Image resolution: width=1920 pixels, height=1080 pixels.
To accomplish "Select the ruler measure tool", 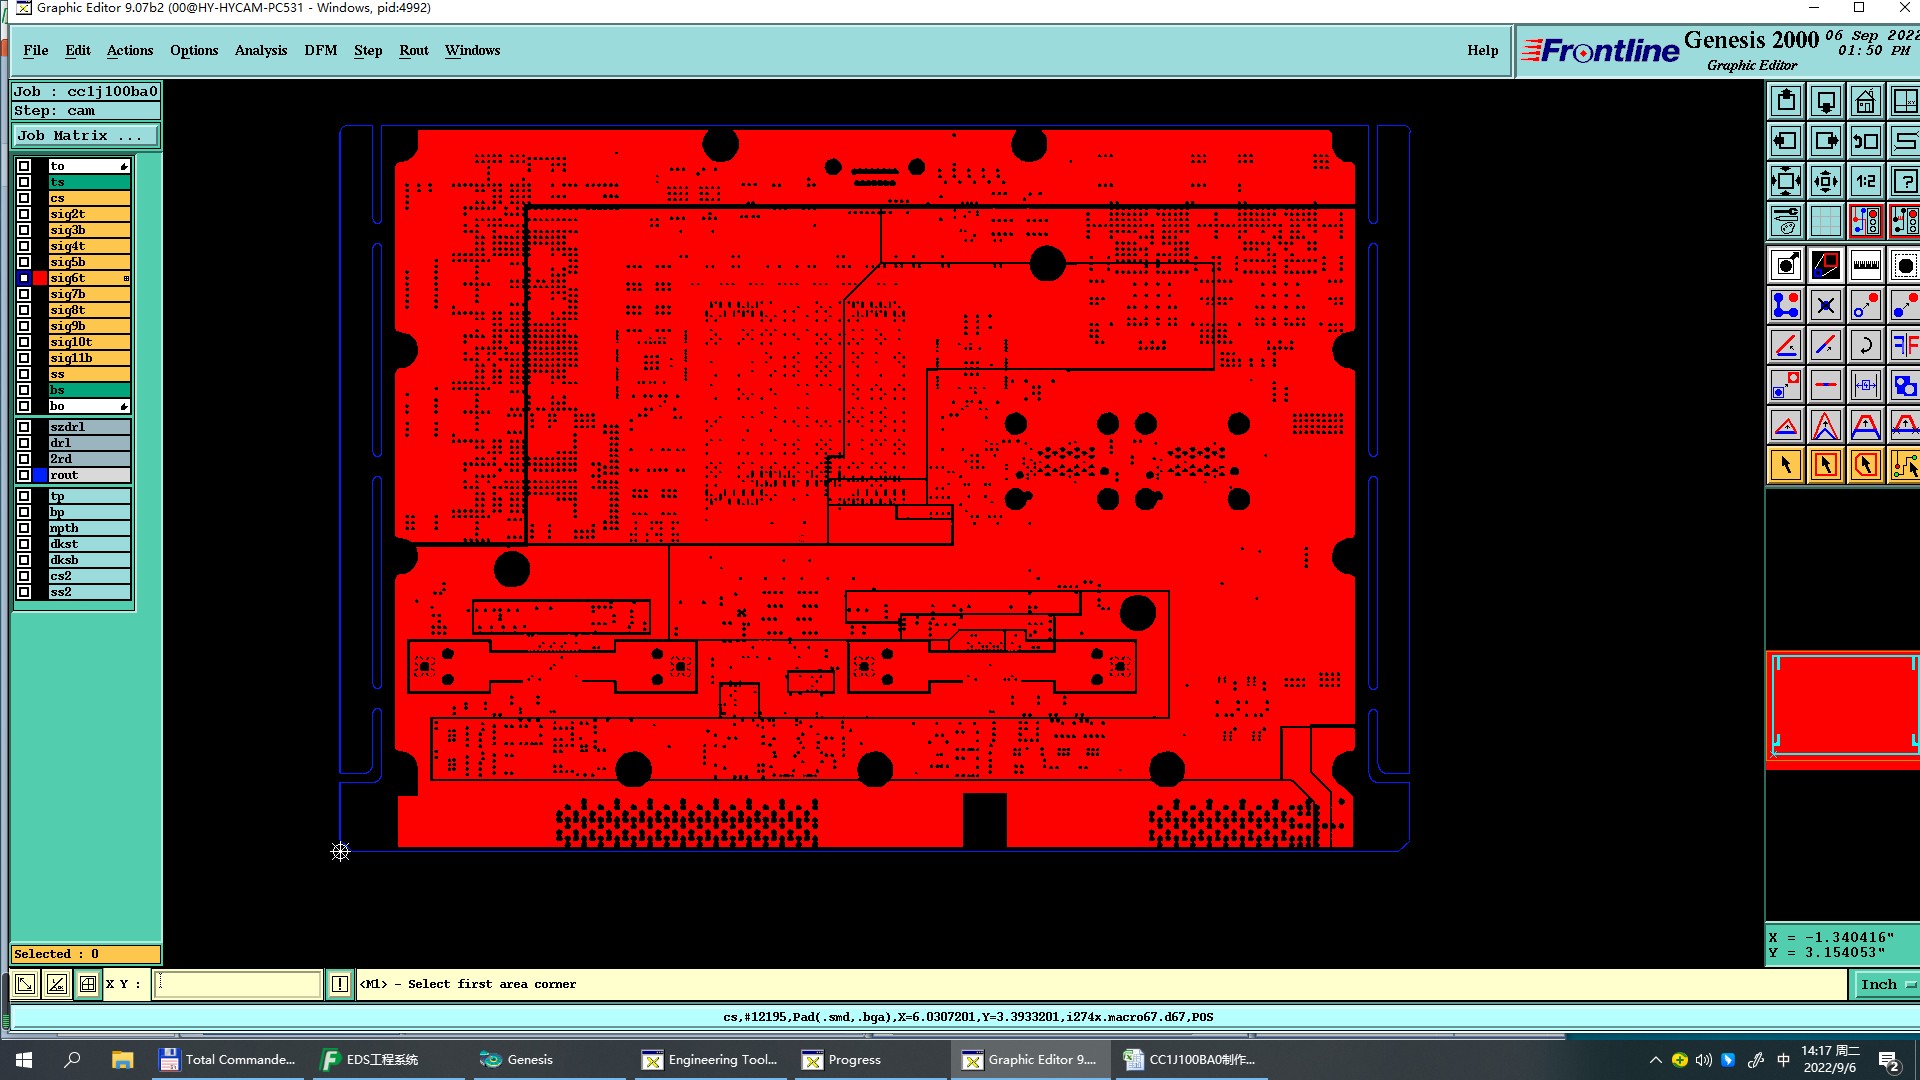I will pyautogui.click(x=1865, y=266).
